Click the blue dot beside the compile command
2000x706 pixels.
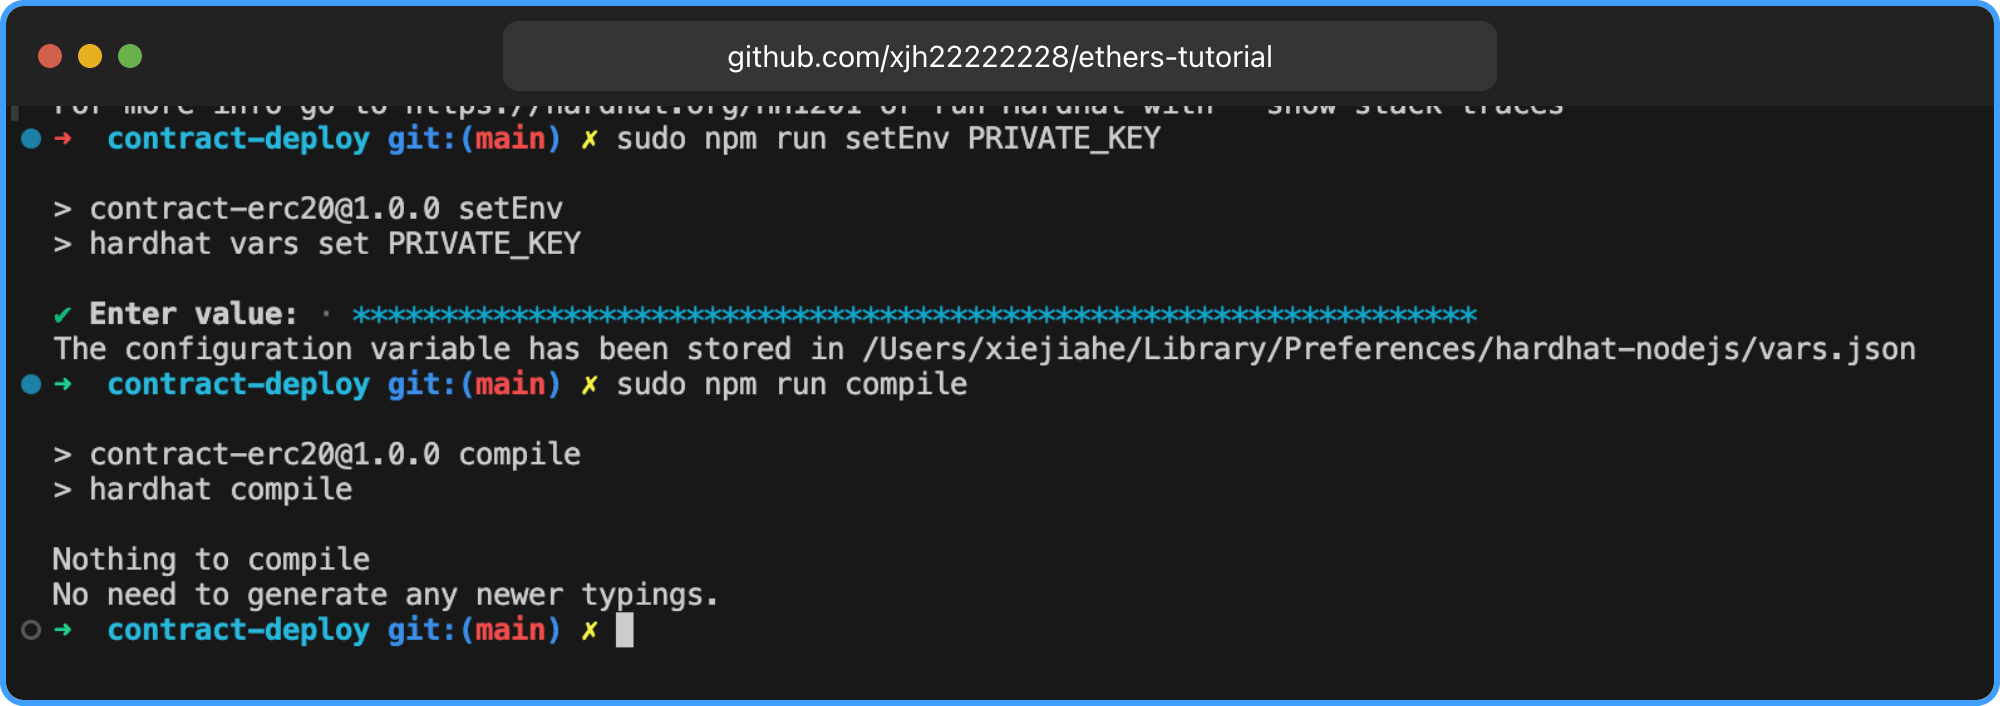coord(31,384)
